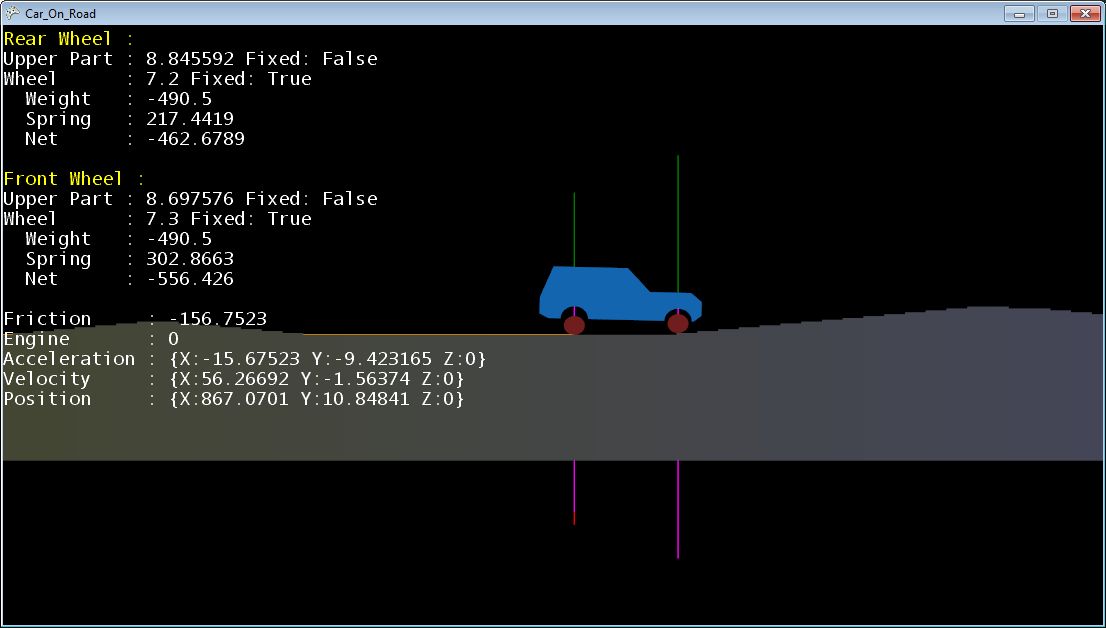Screen dimensions: 1106x628
Task: Click the green line above the front wheel
Action: tap(678, 220)
